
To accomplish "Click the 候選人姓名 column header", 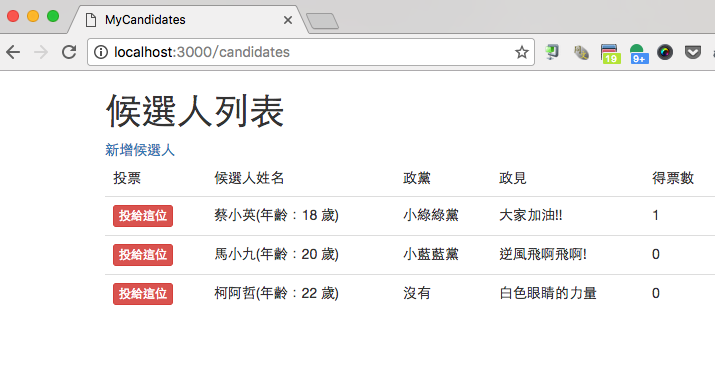I will pos(249,178).
